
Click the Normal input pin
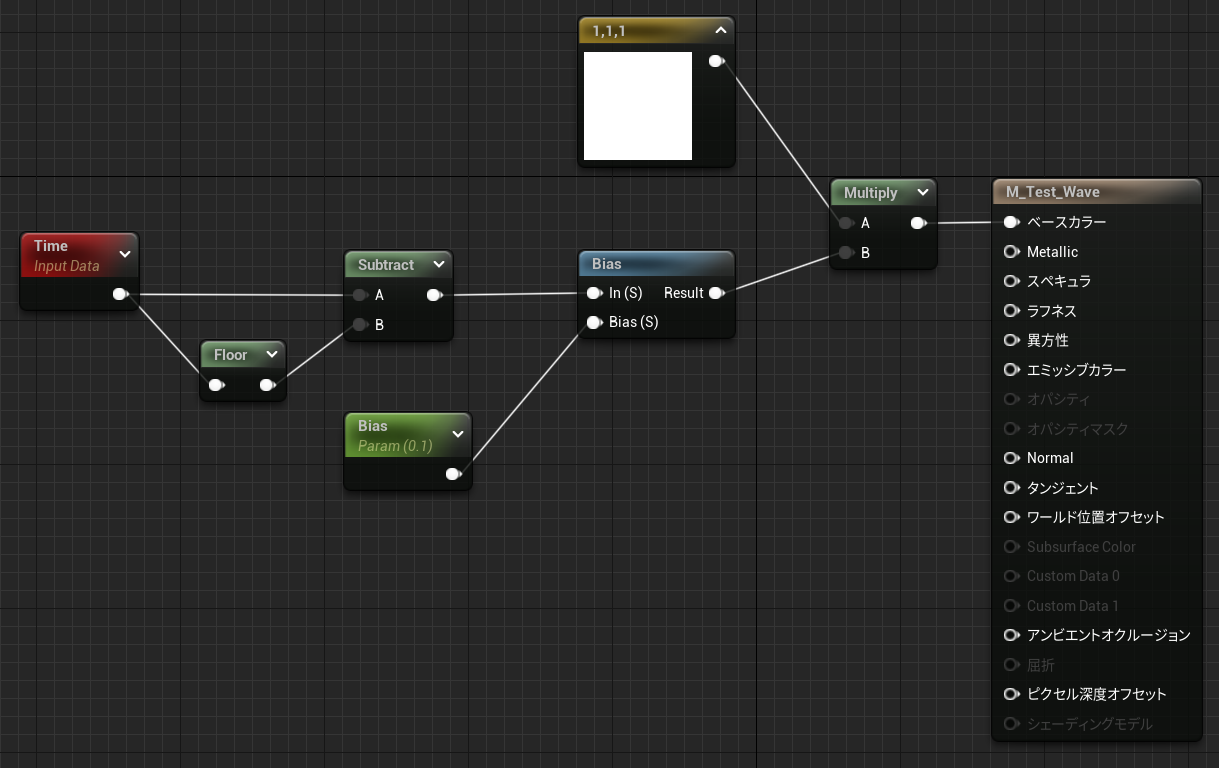(1011, 458)
